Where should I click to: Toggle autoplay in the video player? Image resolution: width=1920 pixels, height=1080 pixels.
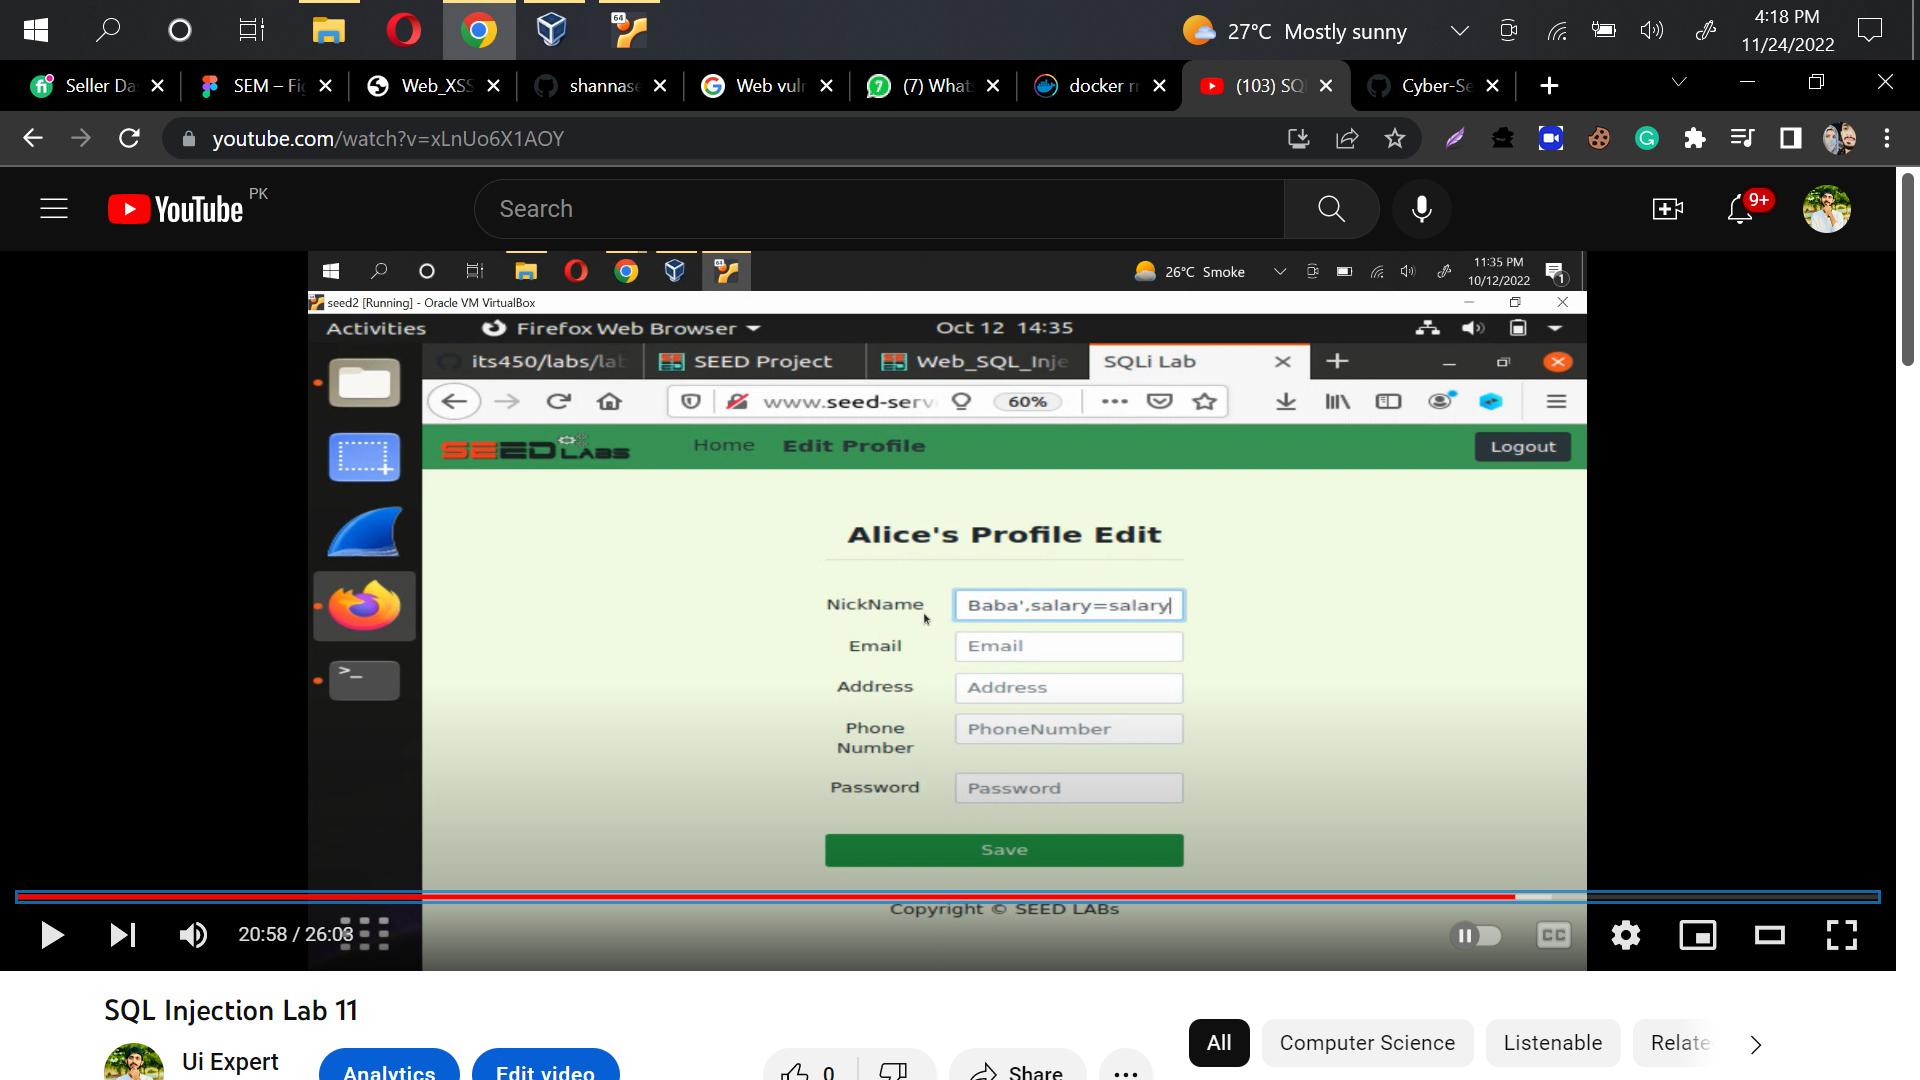[x=1477, y=935]
